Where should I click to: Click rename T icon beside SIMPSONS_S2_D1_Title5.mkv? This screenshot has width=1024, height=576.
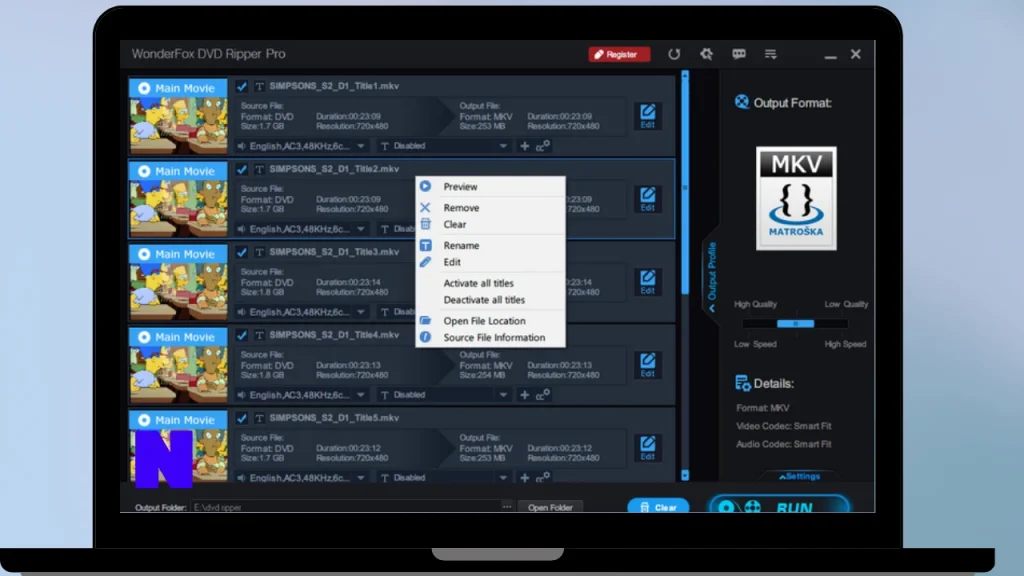click(259, 418)
